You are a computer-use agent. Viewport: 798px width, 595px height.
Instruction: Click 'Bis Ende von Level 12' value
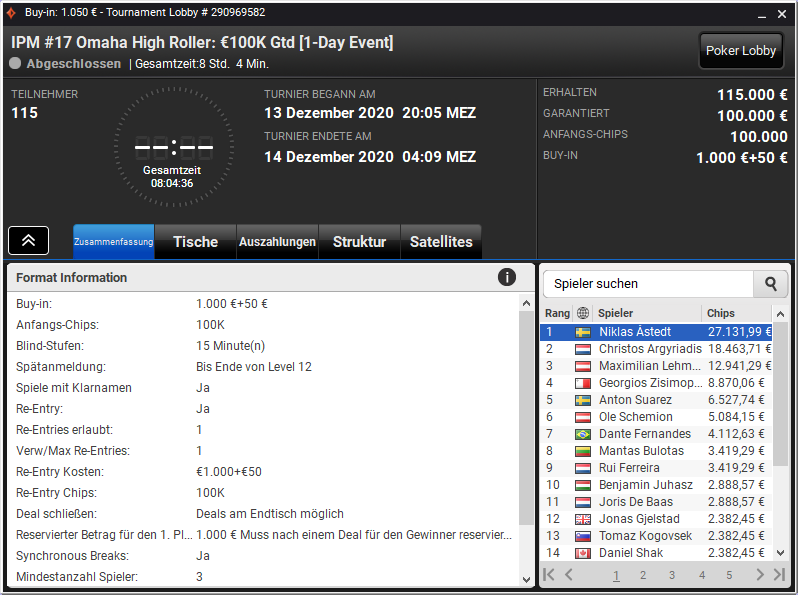point(253,367)
